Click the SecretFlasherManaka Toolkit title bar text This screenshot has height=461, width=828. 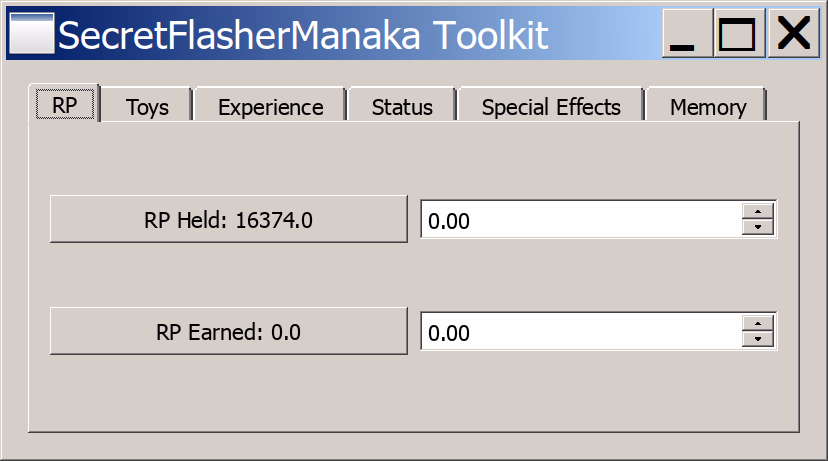[x=303, y=35]
